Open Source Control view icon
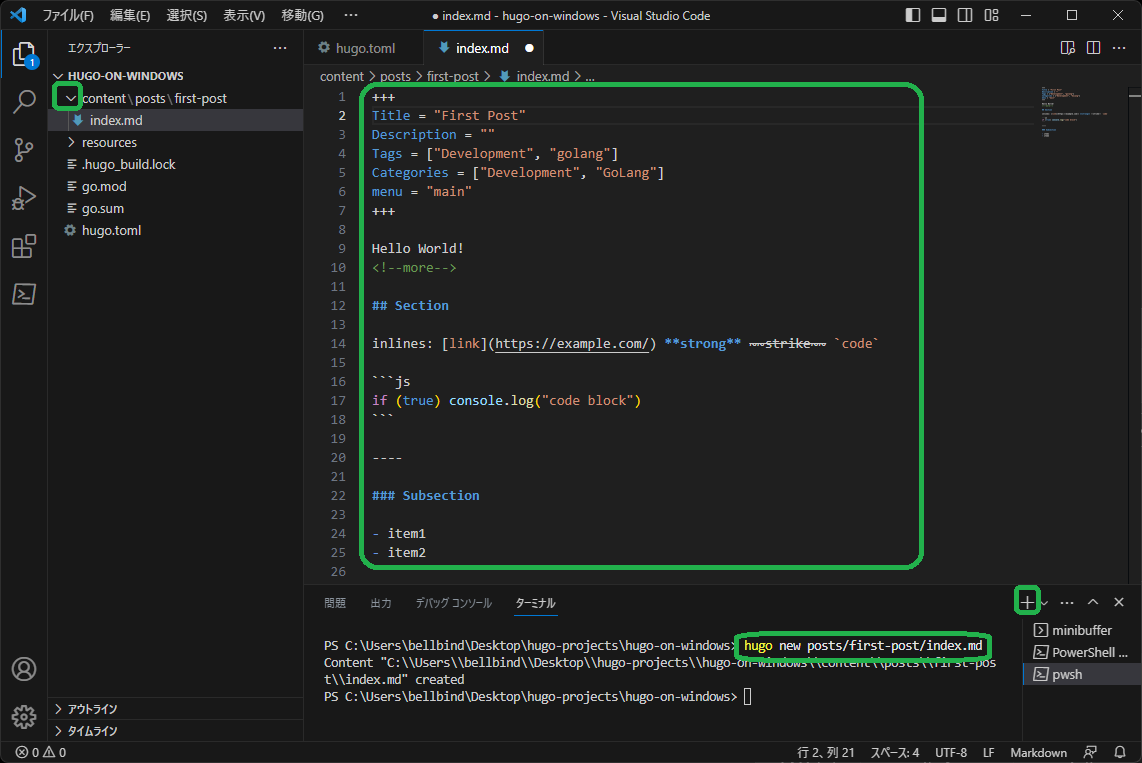1142x763 pixels. click(x=24, y=150)
